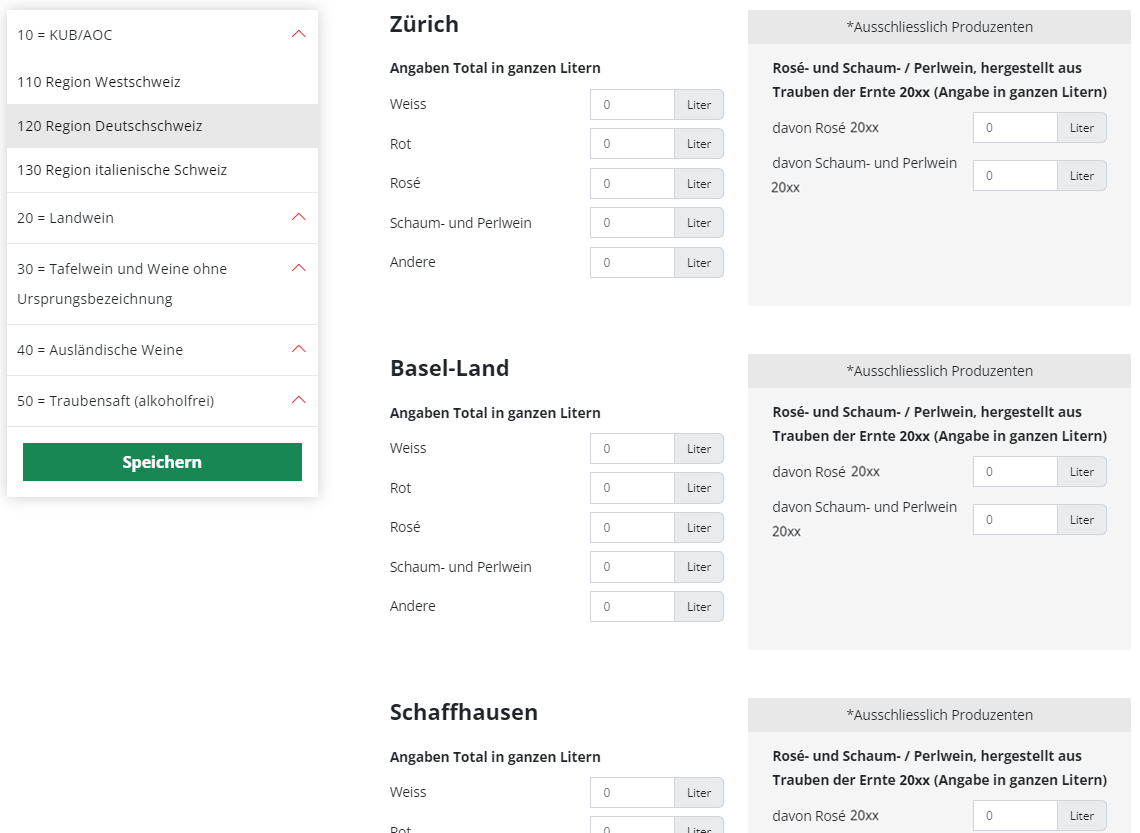Viewport: 1140px width, 833px height.
Task: Expand the 20 = Landwein section
Action: (298, 217)
